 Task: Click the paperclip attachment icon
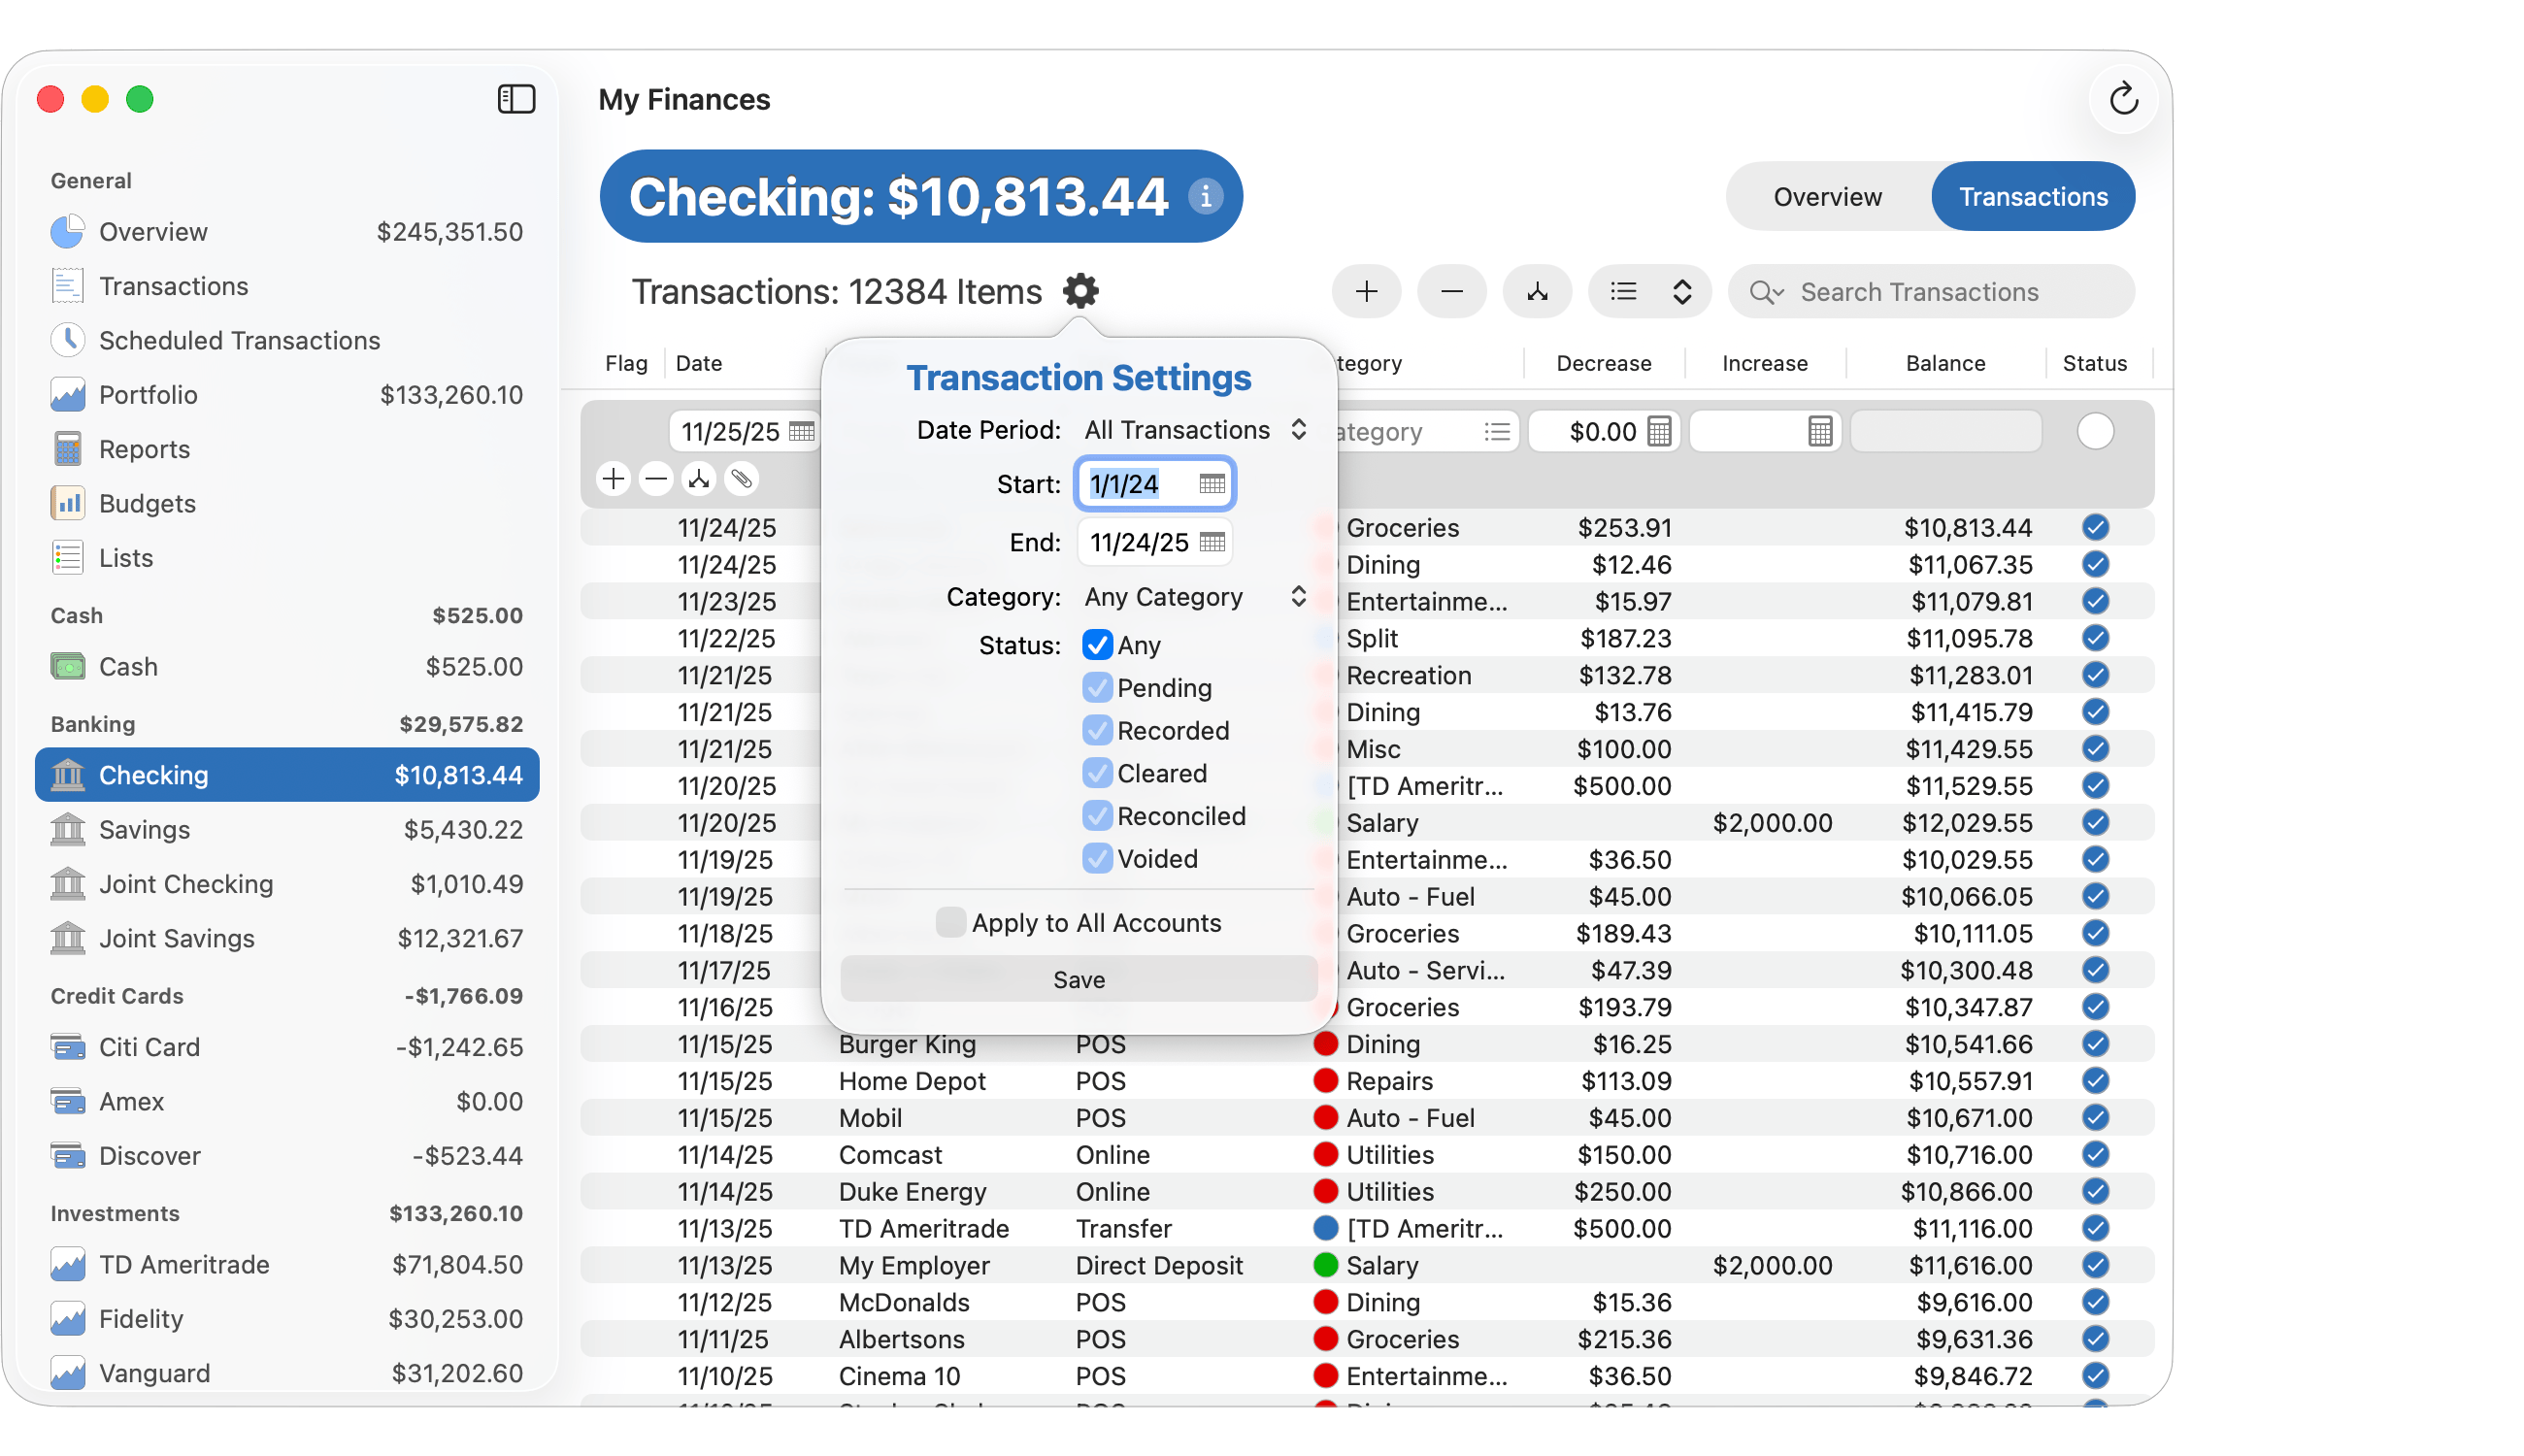coord(741,479)
